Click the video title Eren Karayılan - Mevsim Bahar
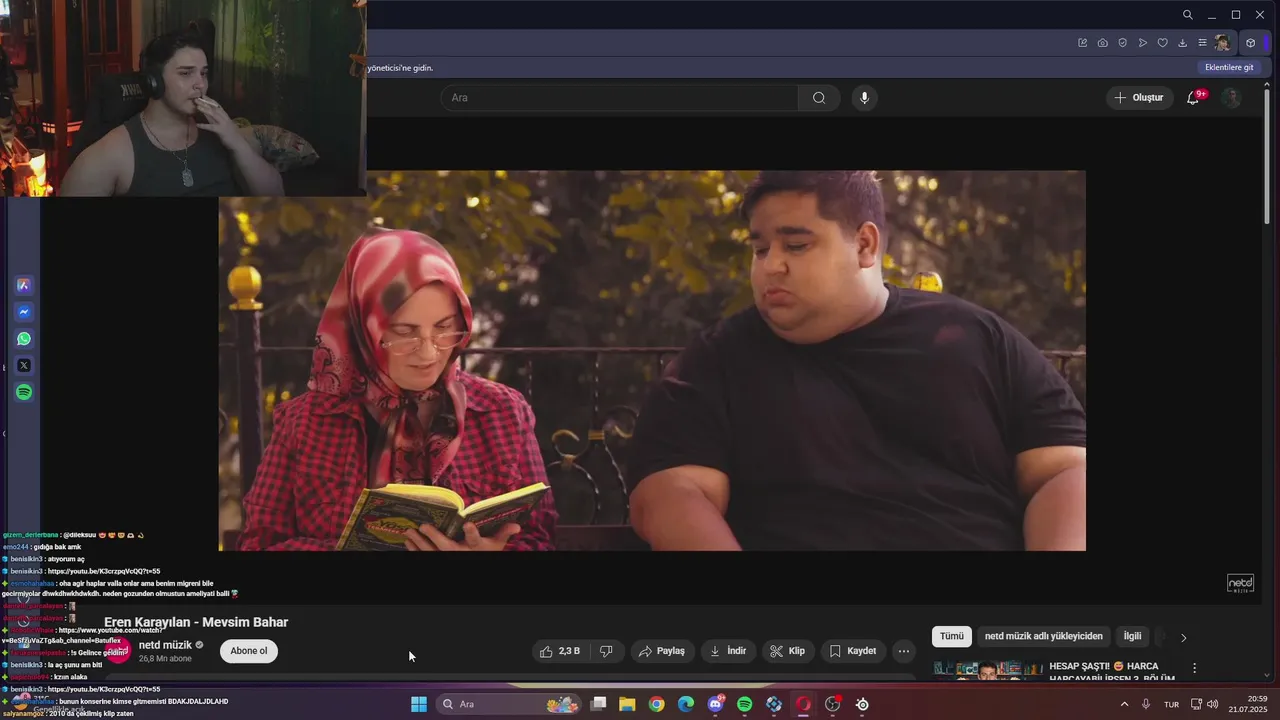The width and height of the screenshot is (1280, 720). click(196, 622)
